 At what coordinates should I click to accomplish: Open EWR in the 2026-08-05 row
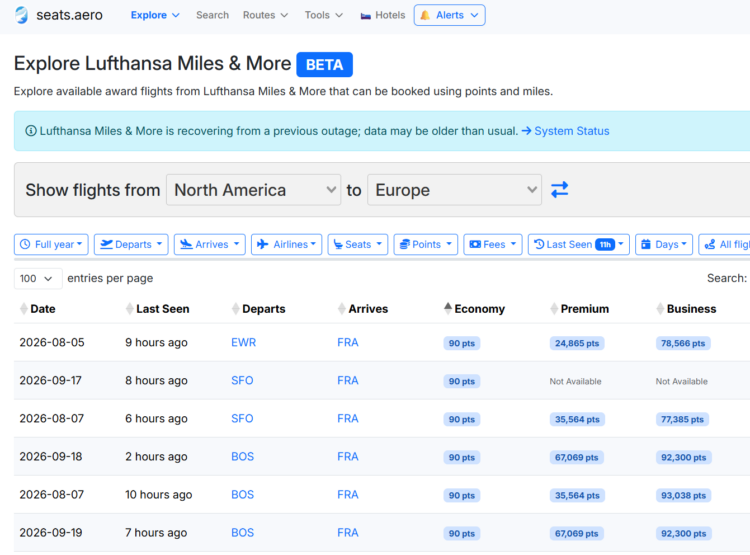243,343
